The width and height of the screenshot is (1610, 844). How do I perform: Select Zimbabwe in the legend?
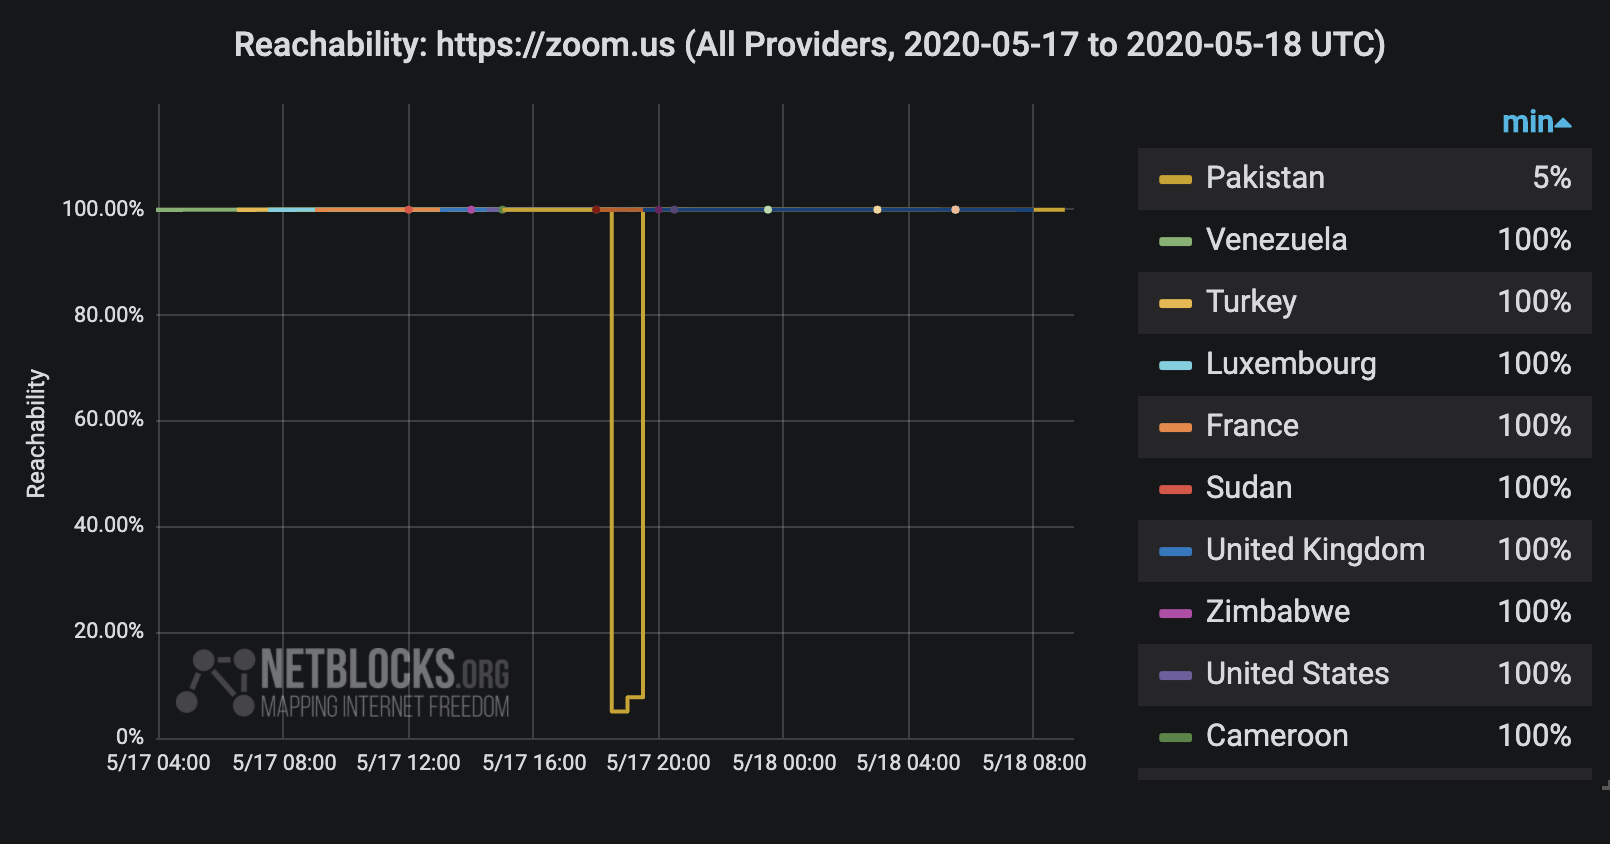[x=1277, y=612]
